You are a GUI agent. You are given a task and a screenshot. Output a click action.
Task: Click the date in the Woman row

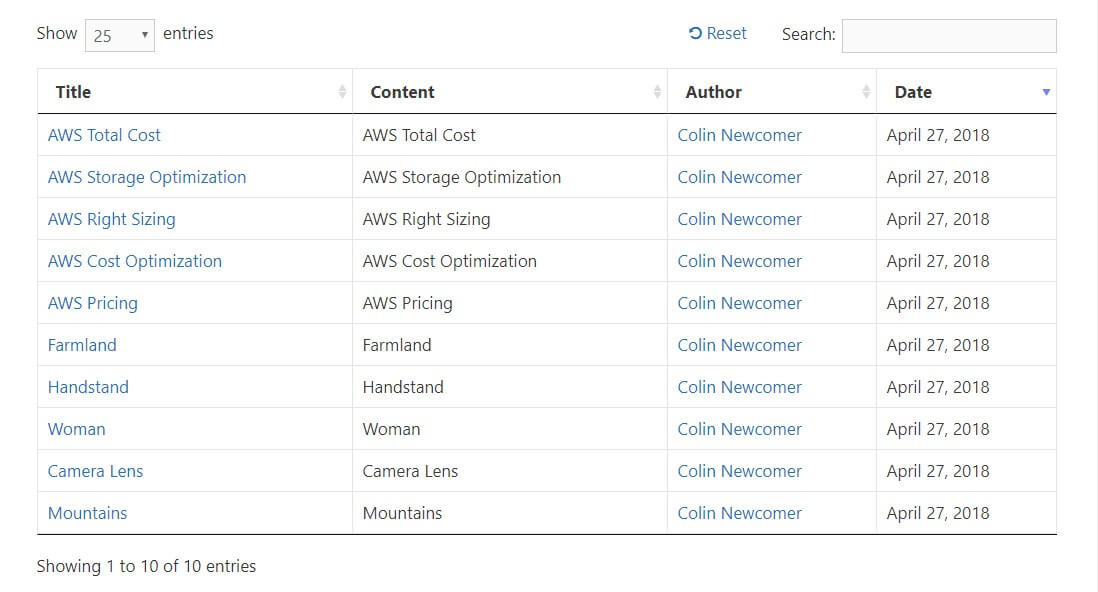[938, 429]
